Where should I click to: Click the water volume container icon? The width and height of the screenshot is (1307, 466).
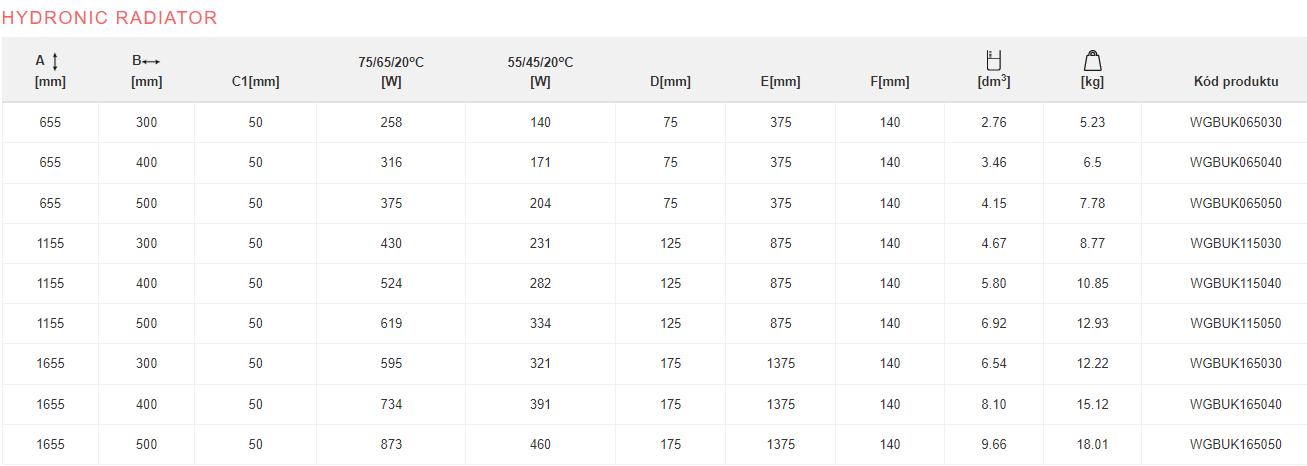pos(993,60)
